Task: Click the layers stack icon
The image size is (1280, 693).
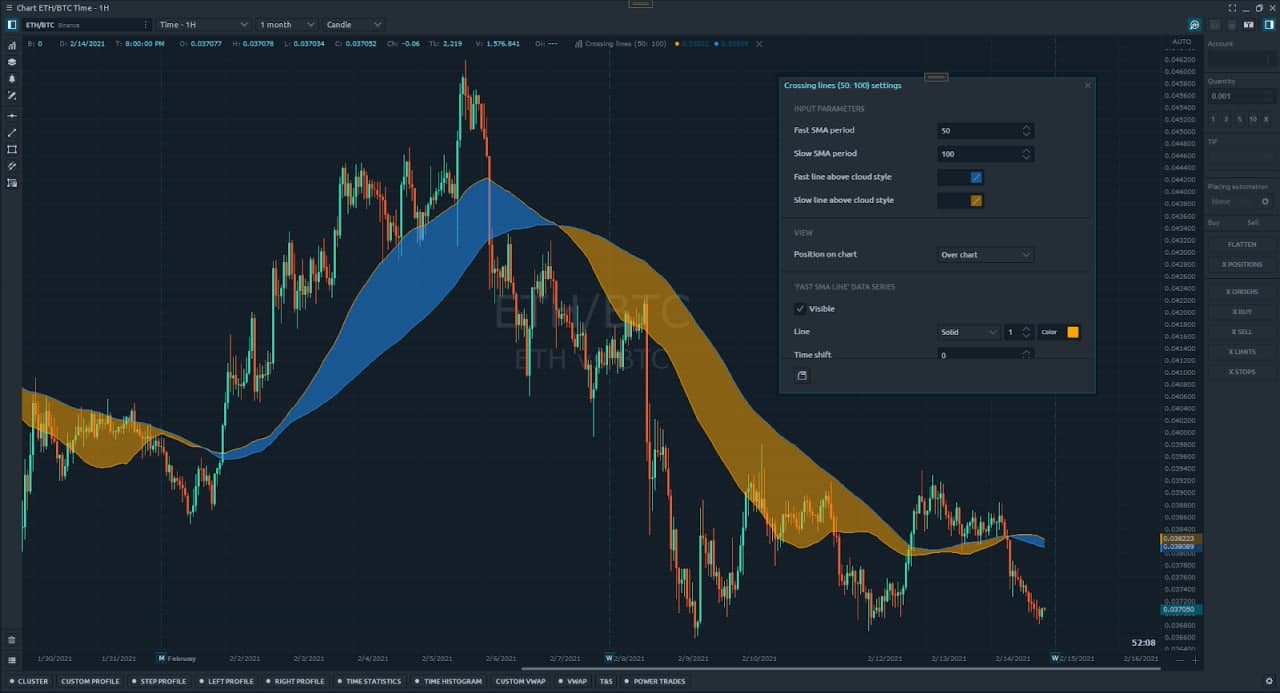Action: click(x=12, y=61)
